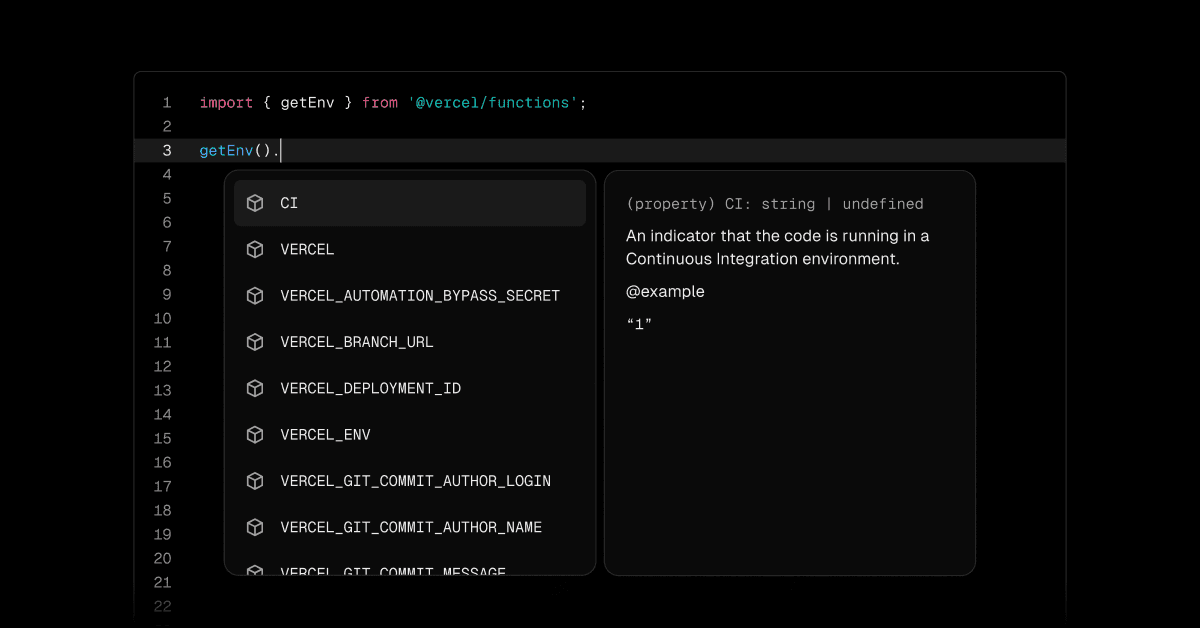Click the icon beside VERCEL_GIT_COMMIT_AUTHOR_LOGIN
The image size is (1200, 628).
255,481
